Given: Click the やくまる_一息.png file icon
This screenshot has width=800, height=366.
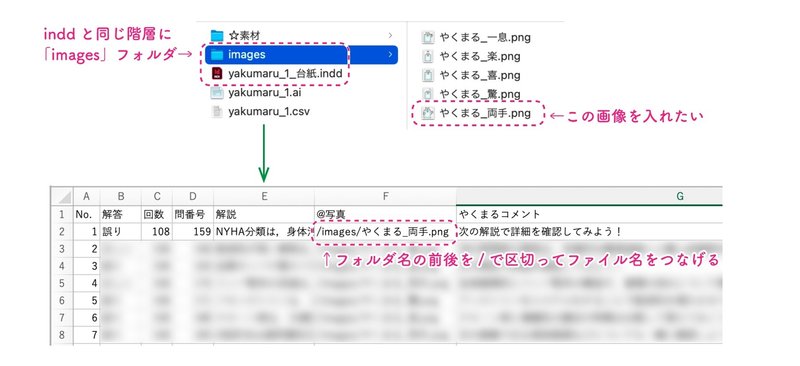Looking at the screenshot, I should [x=428, y=37].
